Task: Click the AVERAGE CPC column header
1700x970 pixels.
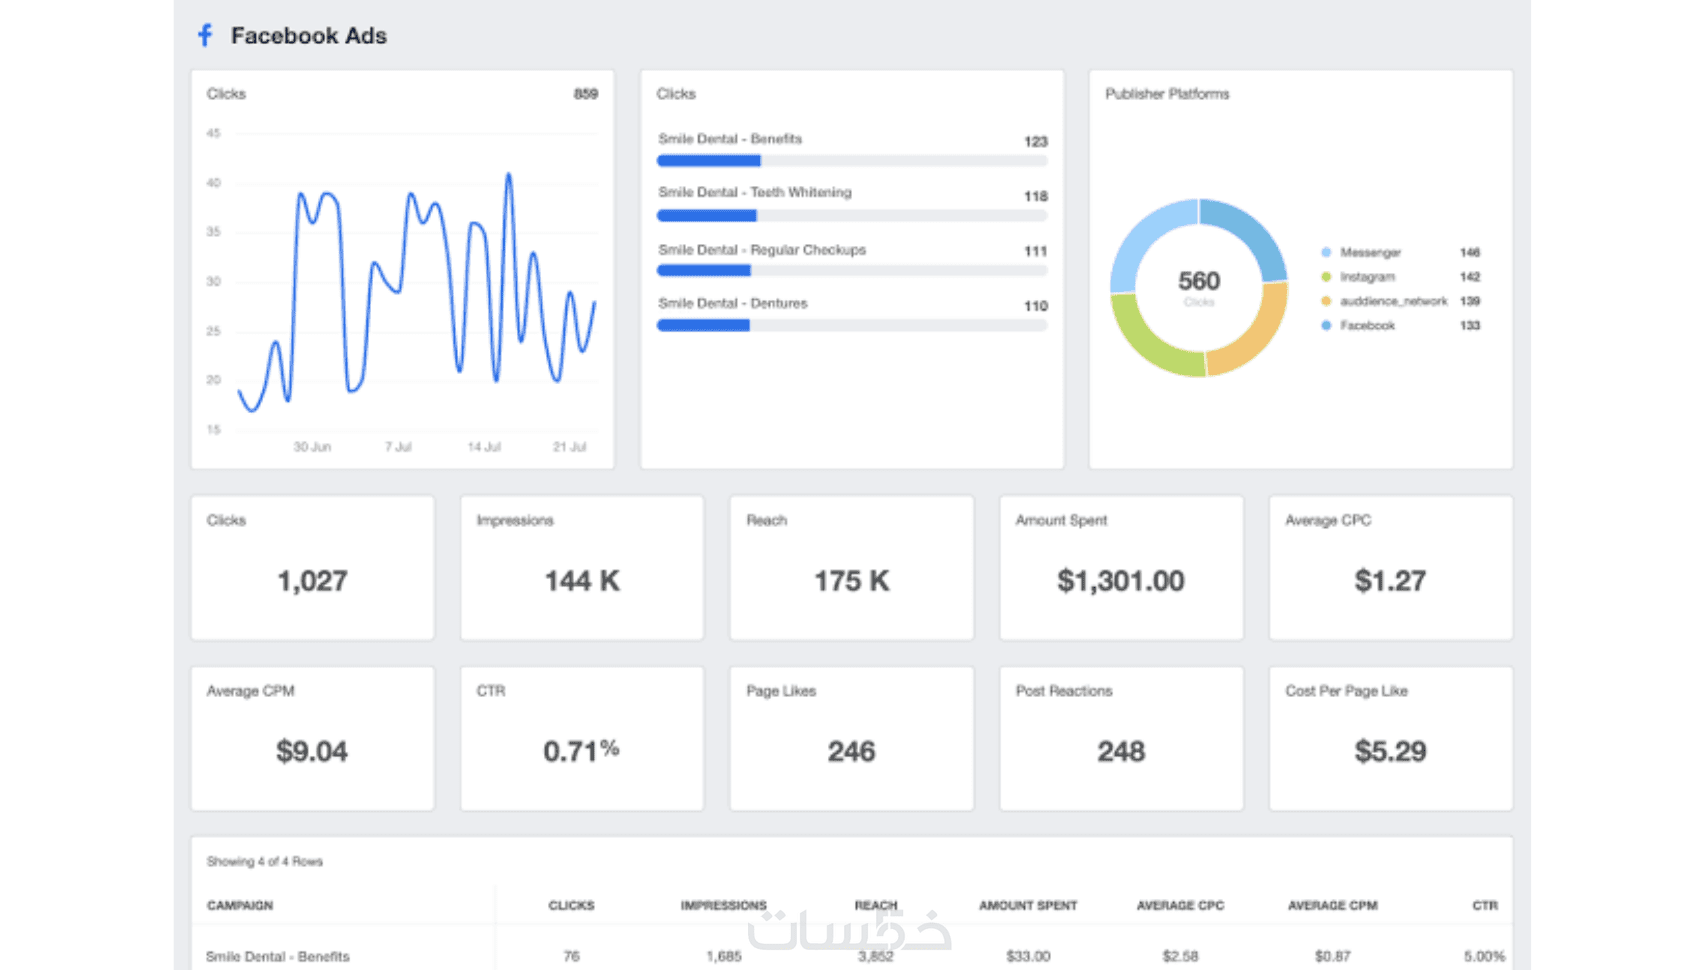Action: click(1180, 905)
